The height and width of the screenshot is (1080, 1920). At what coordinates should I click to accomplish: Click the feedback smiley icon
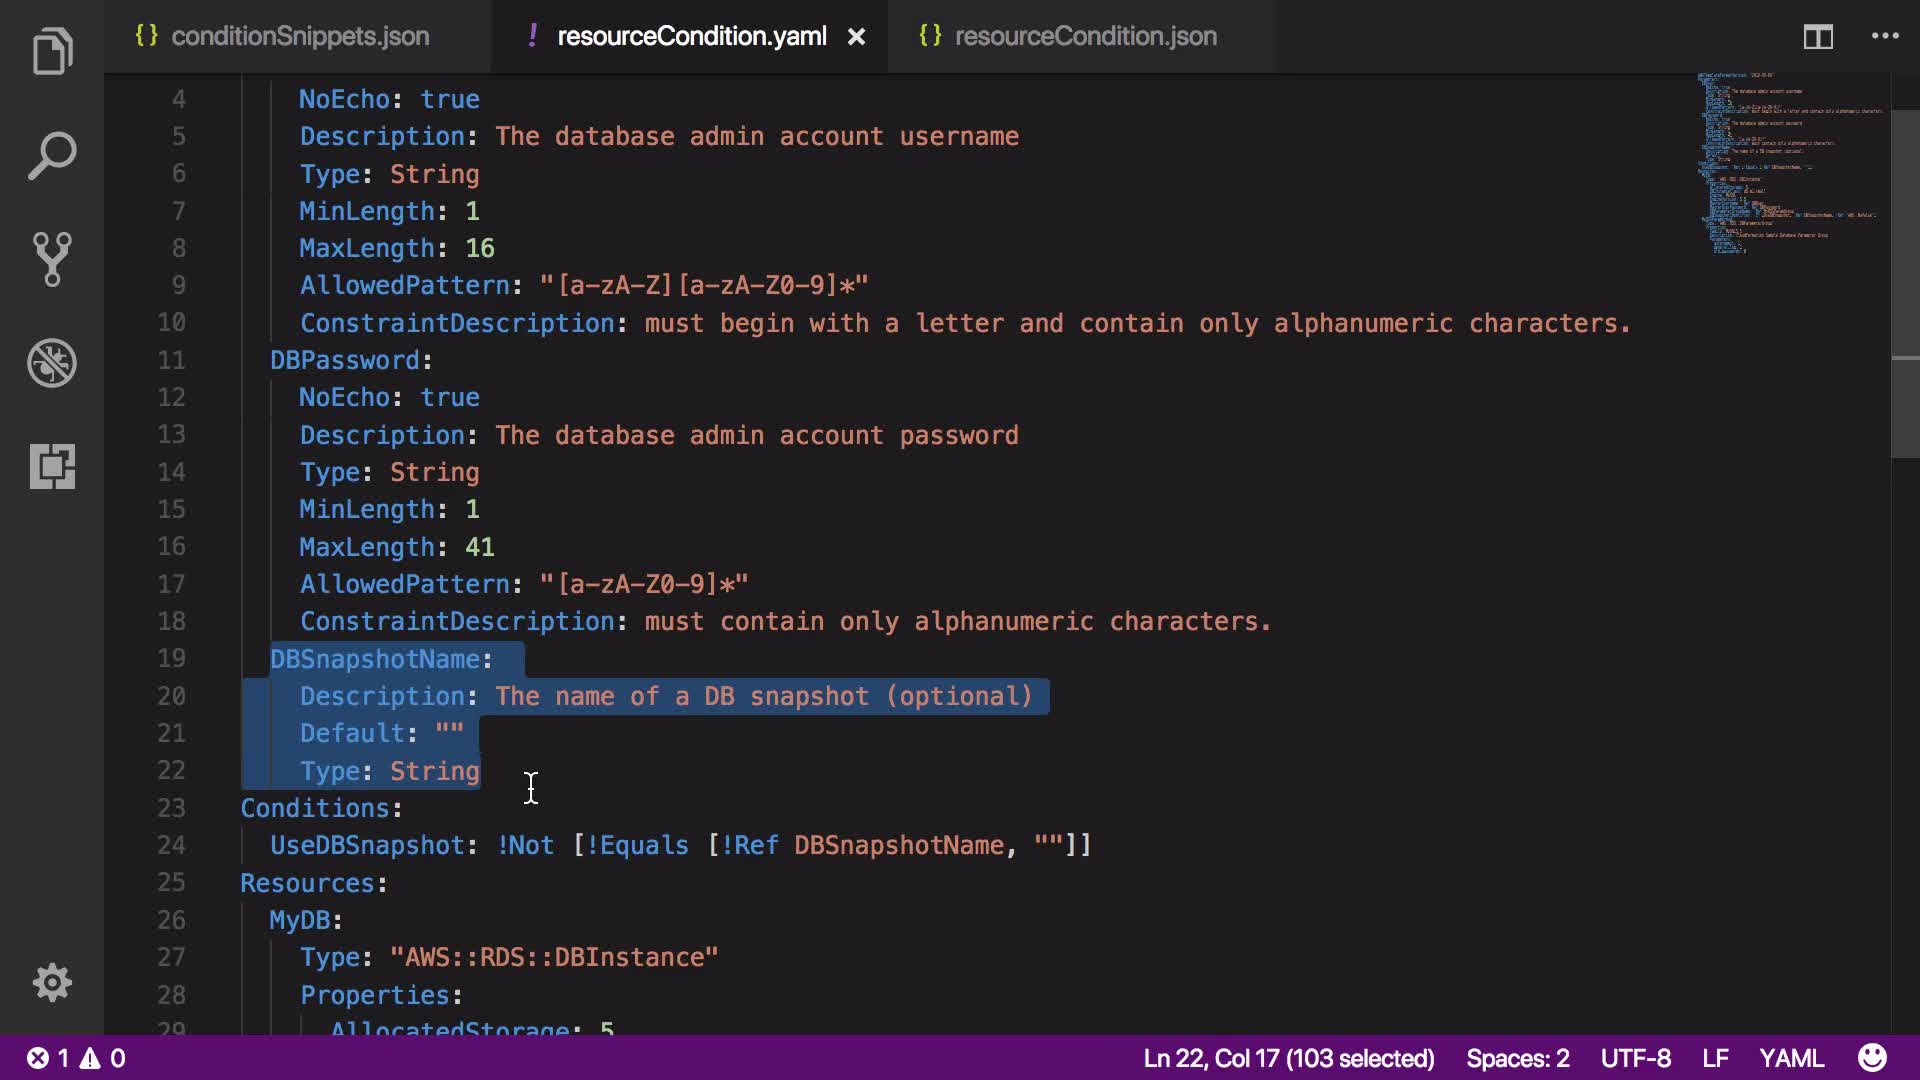tap(1872, 1058)
